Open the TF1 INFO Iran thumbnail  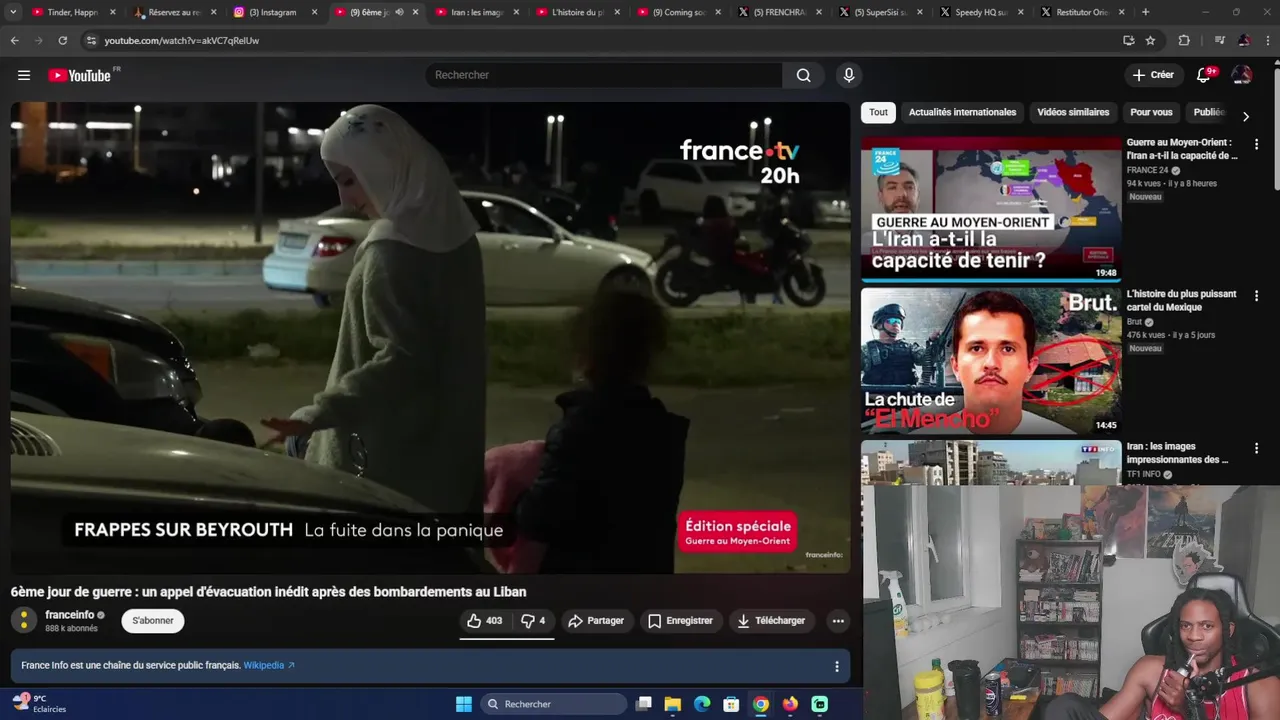[x=991, y=462]
